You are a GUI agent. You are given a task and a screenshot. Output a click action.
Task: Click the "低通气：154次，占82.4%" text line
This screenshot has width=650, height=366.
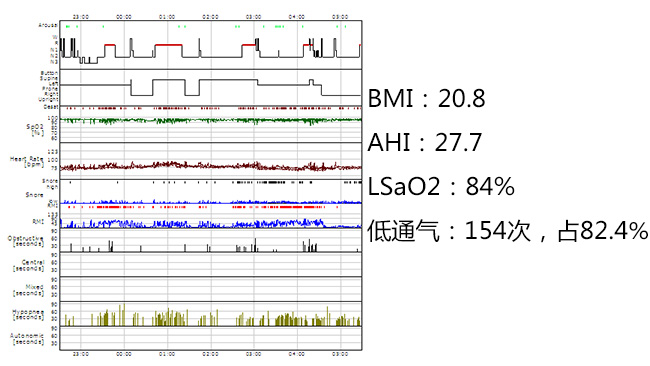[508, 230]
